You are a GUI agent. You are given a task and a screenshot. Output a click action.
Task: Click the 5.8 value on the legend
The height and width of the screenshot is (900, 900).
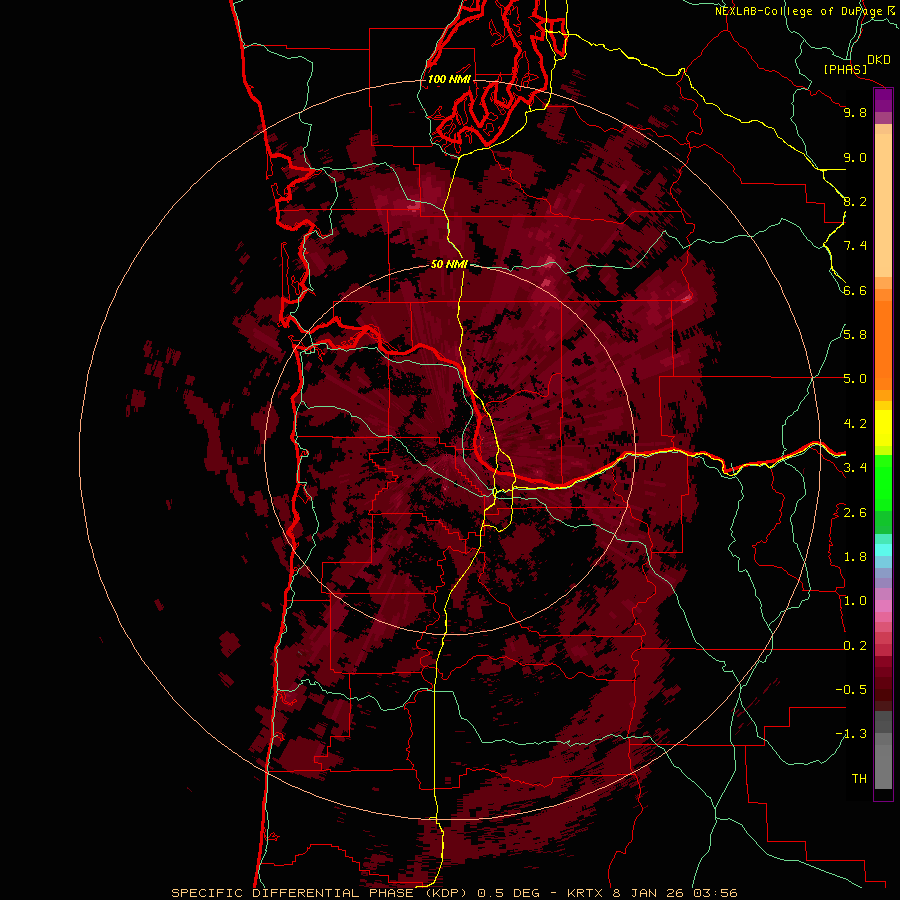[x=855, y=334]
